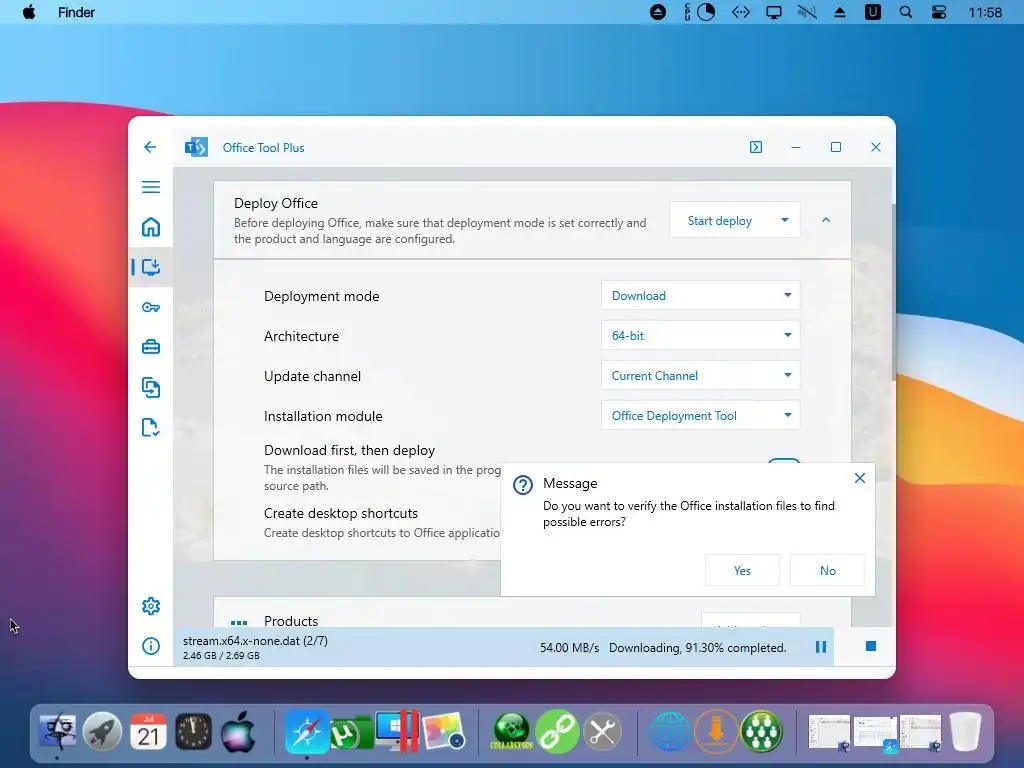Collapse the Deploy Office section chevron

tap(825, 220)
